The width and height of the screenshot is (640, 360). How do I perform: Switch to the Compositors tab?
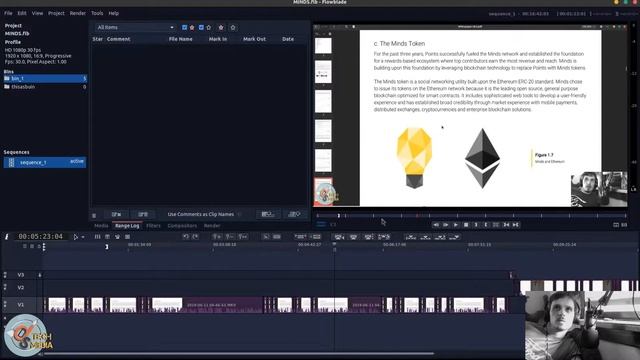coord(182,226)
